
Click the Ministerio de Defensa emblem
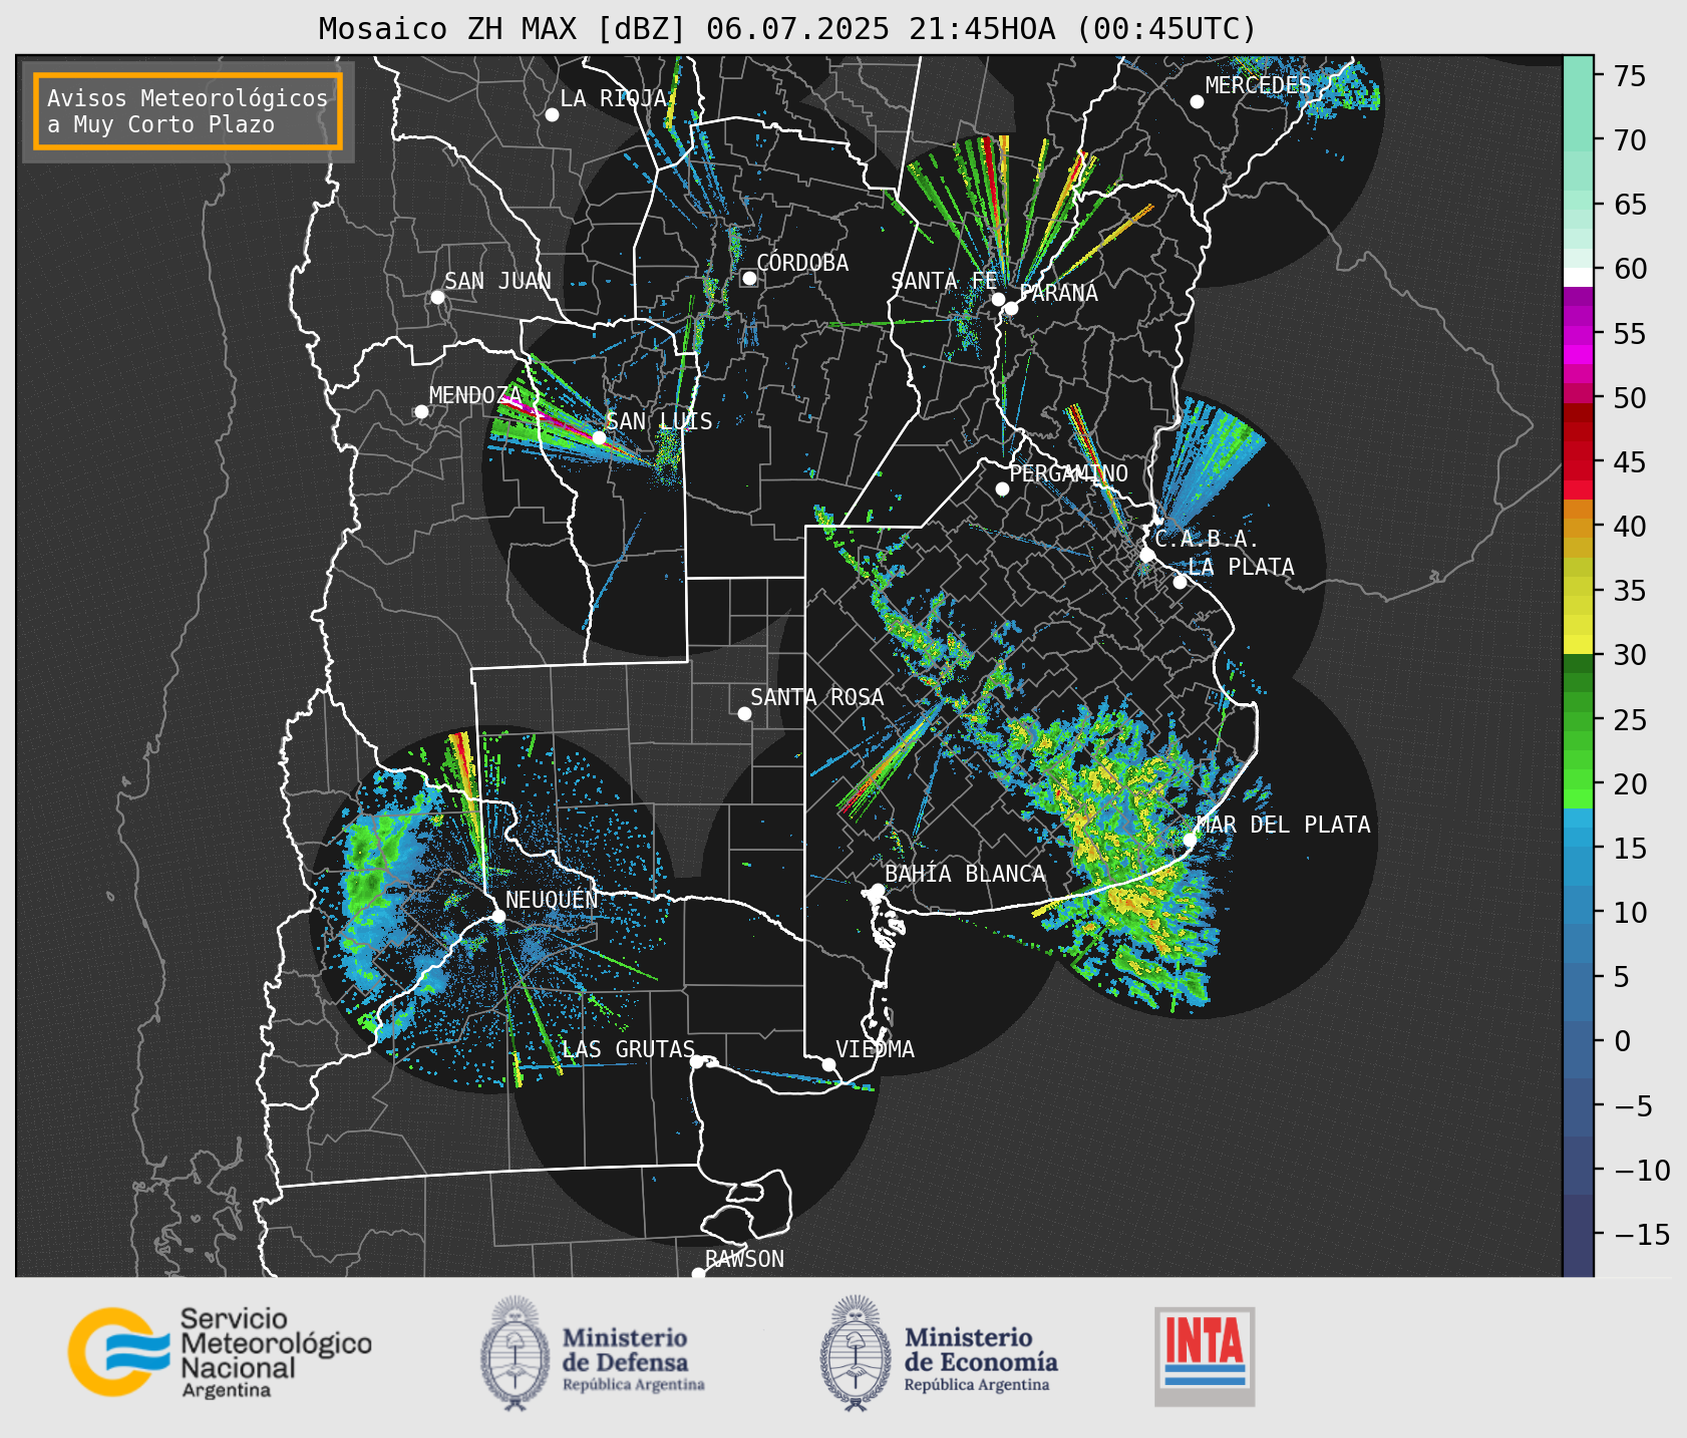515,1353
